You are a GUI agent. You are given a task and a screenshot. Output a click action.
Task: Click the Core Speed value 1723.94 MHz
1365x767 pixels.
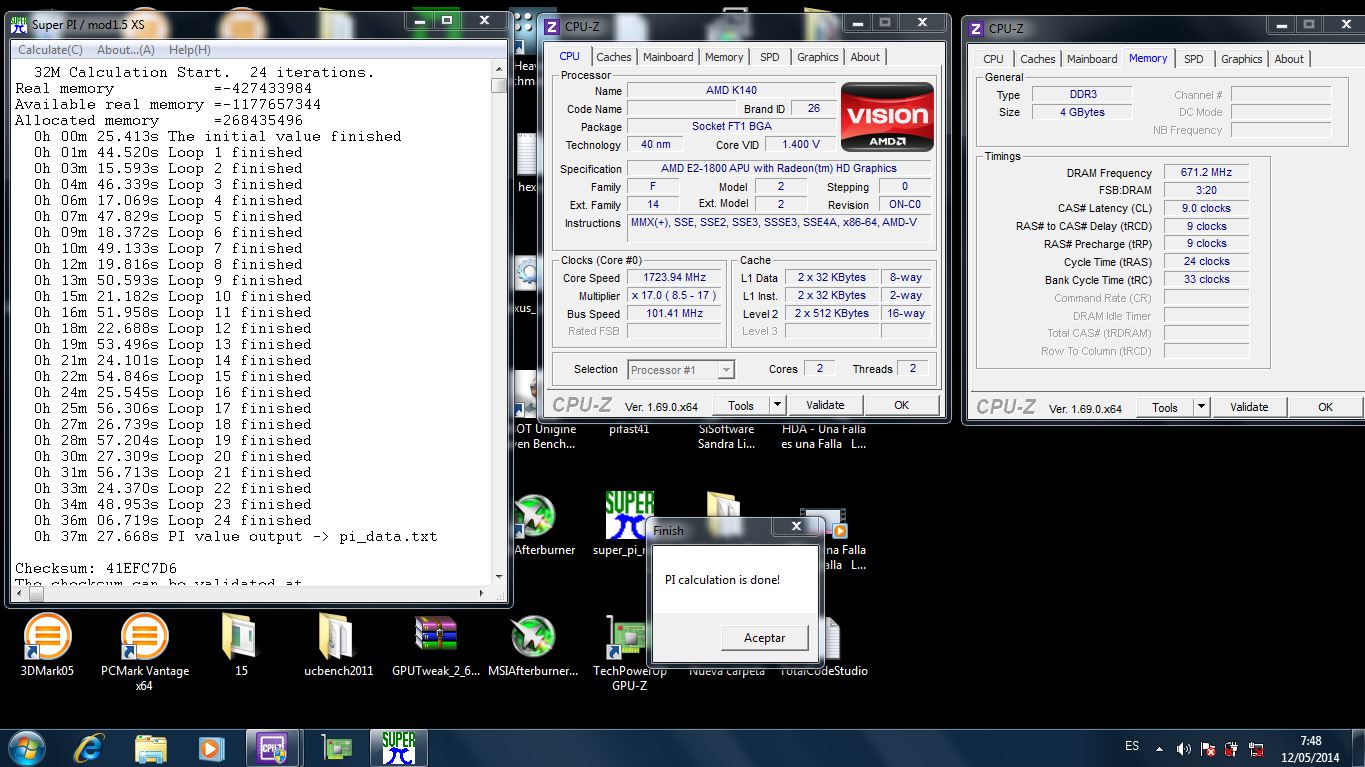coord(675,278)
